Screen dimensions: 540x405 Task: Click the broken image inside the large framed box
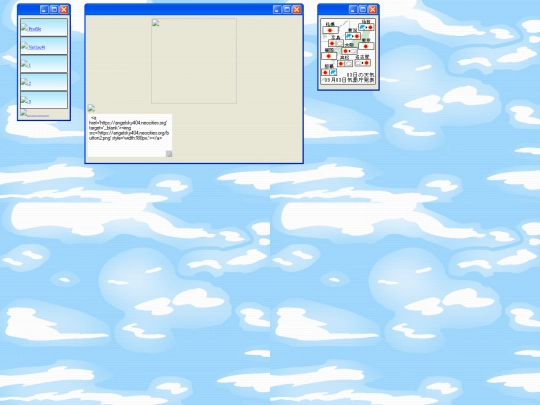155,23
